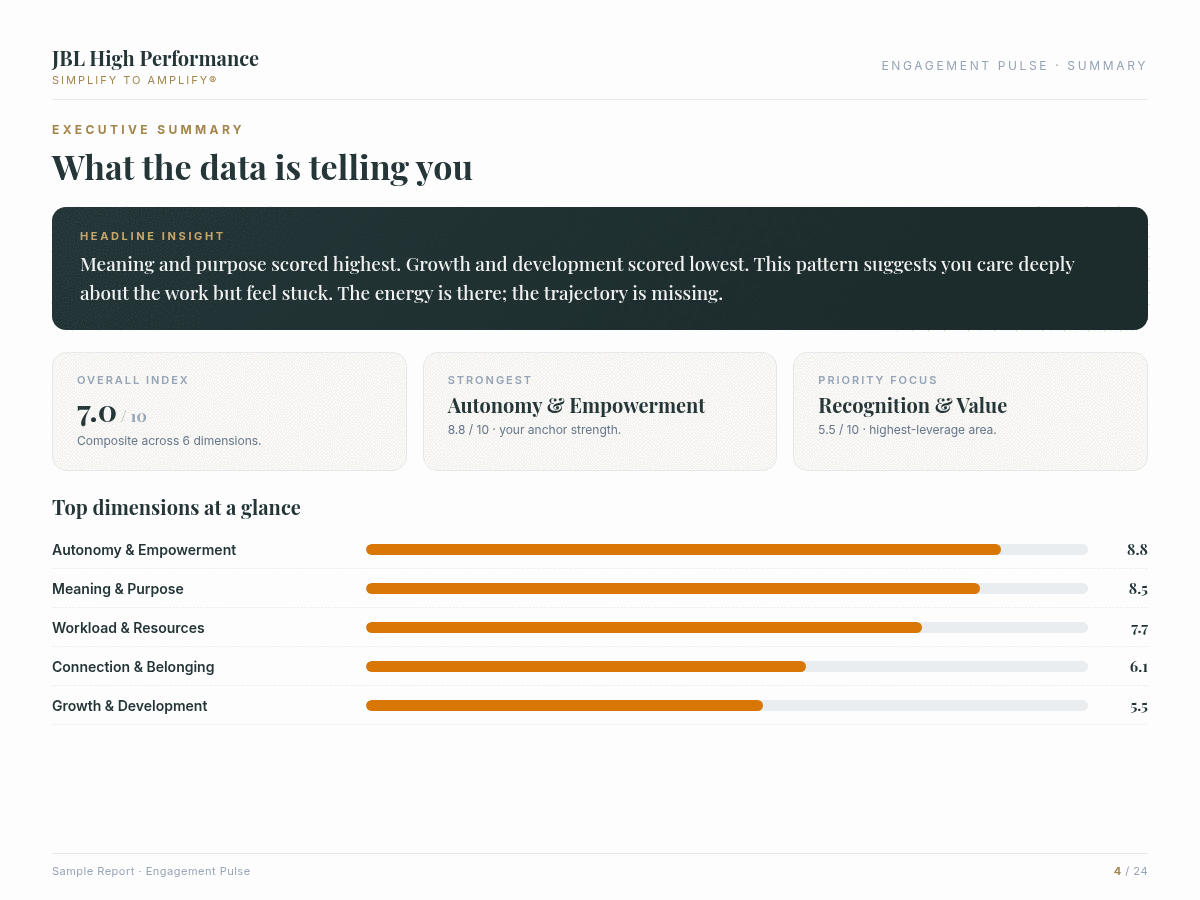Click the OVERALL INDEX label

pos(133,380)
